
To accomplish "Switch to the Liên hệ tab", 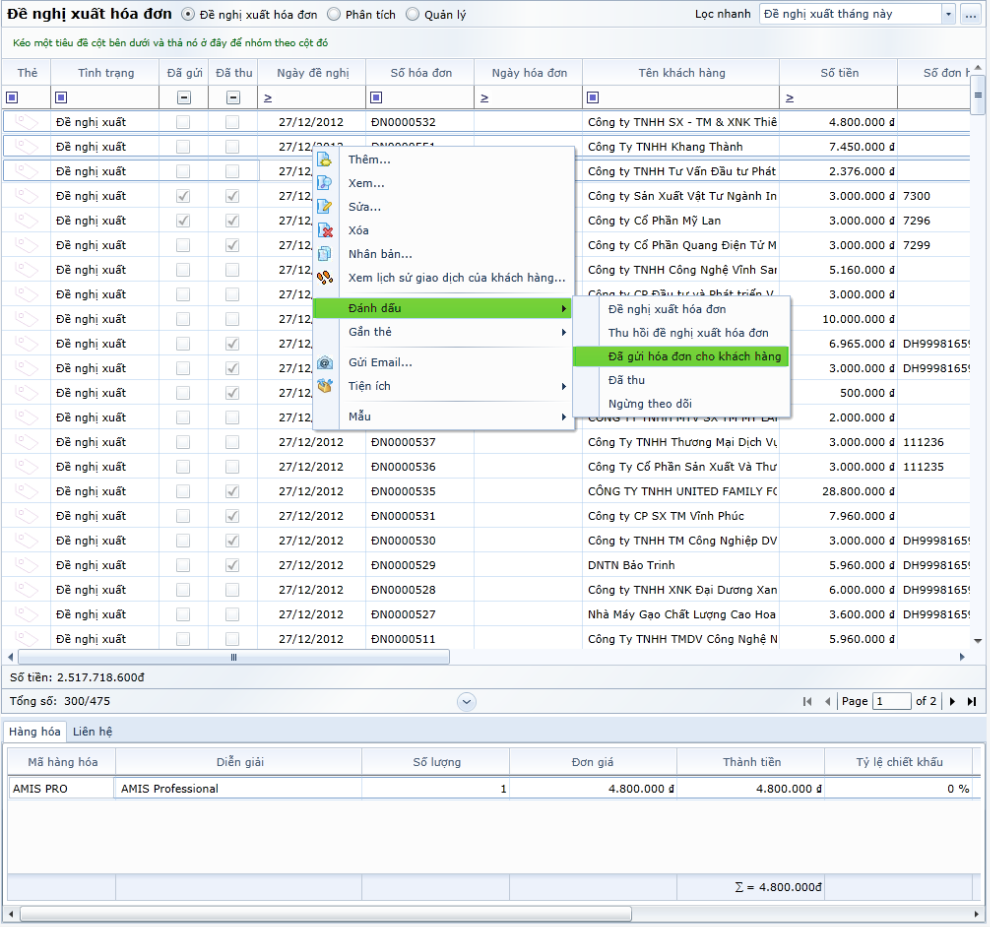I will coord(92,732).
